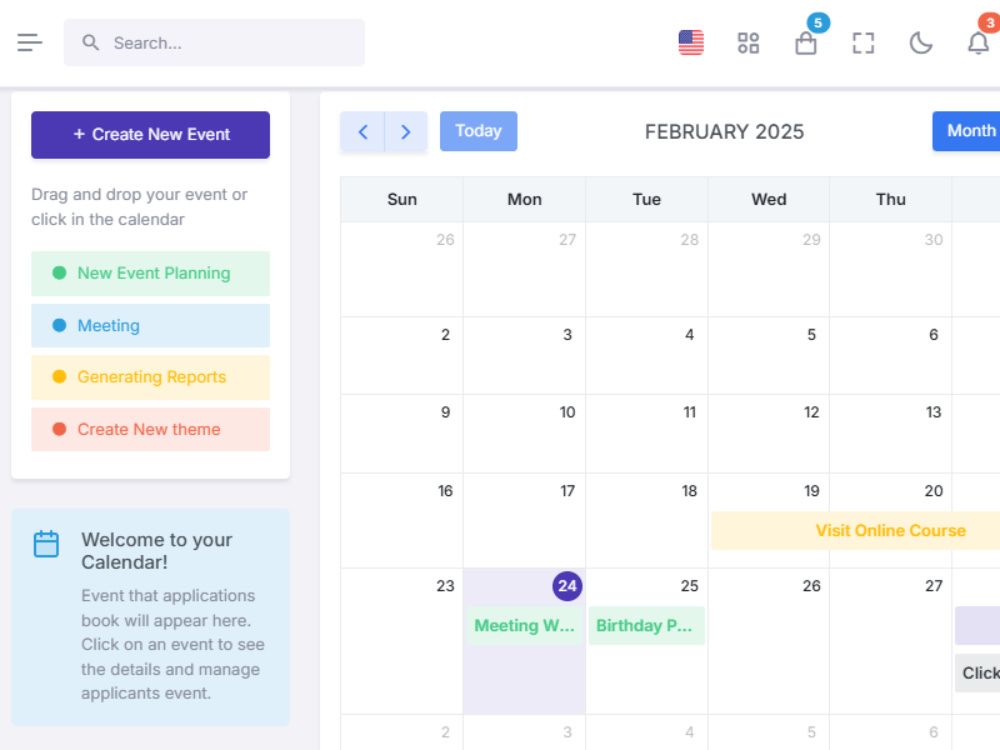1000x750 pixels.
Task: Click the cart badge showing 5
Action: coord(818,23)
